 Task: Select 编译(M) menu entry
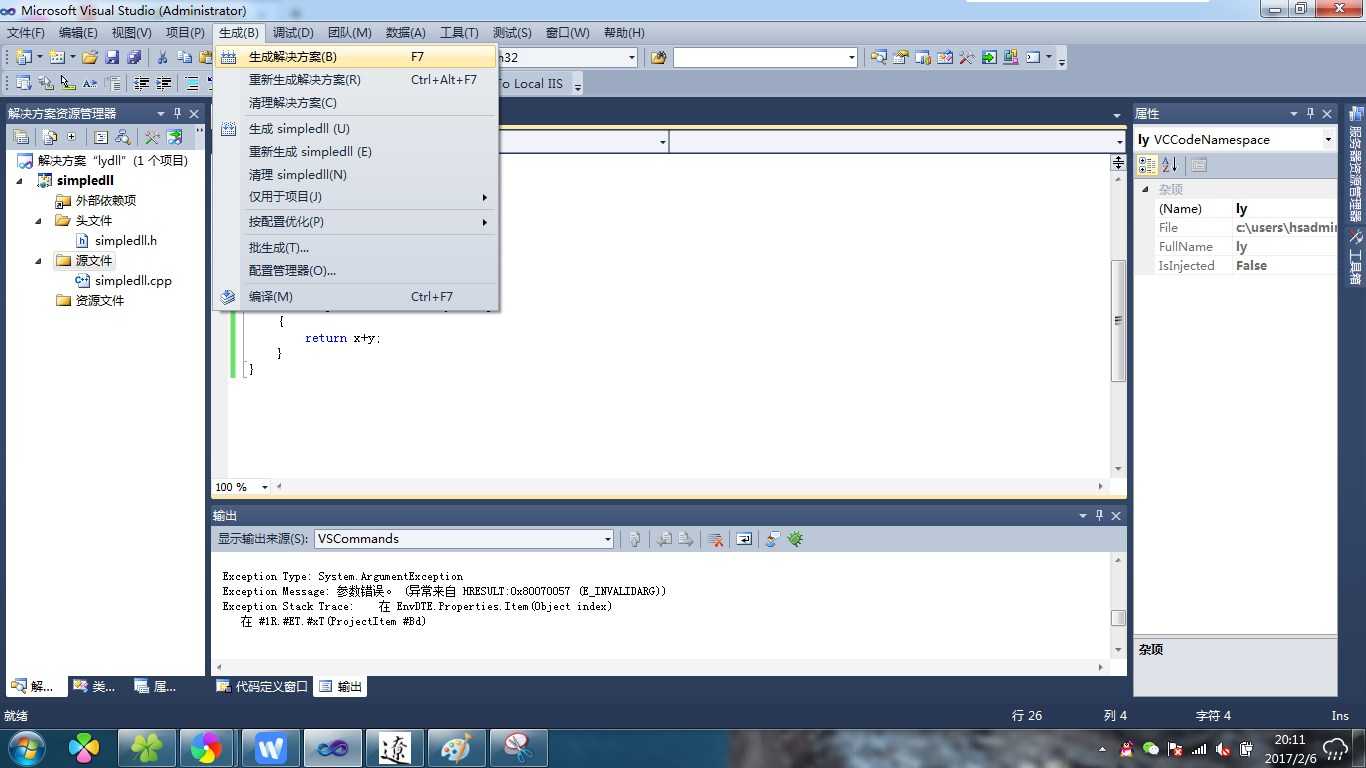356,297
